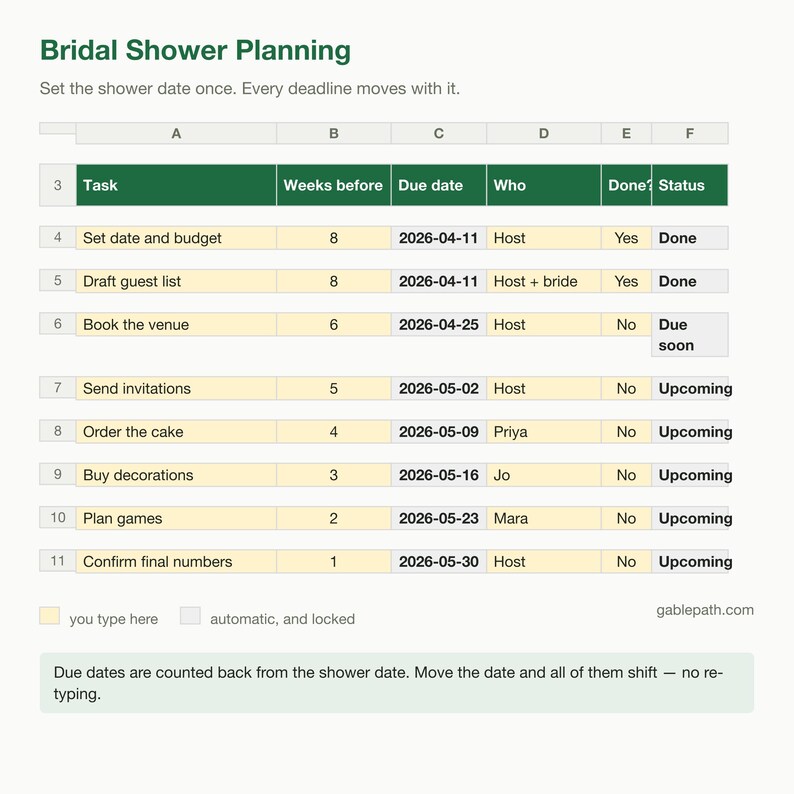
Task: Click the 'Book the venue' cell
Action: point(176,325)
